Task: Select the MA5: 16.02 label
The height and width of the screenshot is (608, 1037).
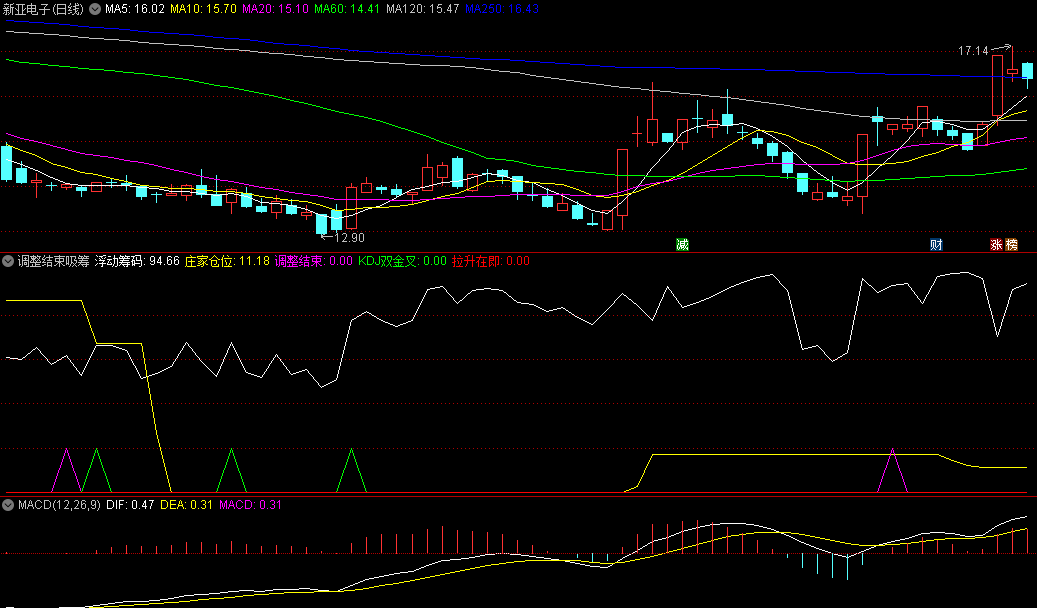Action: click(135, 9)
